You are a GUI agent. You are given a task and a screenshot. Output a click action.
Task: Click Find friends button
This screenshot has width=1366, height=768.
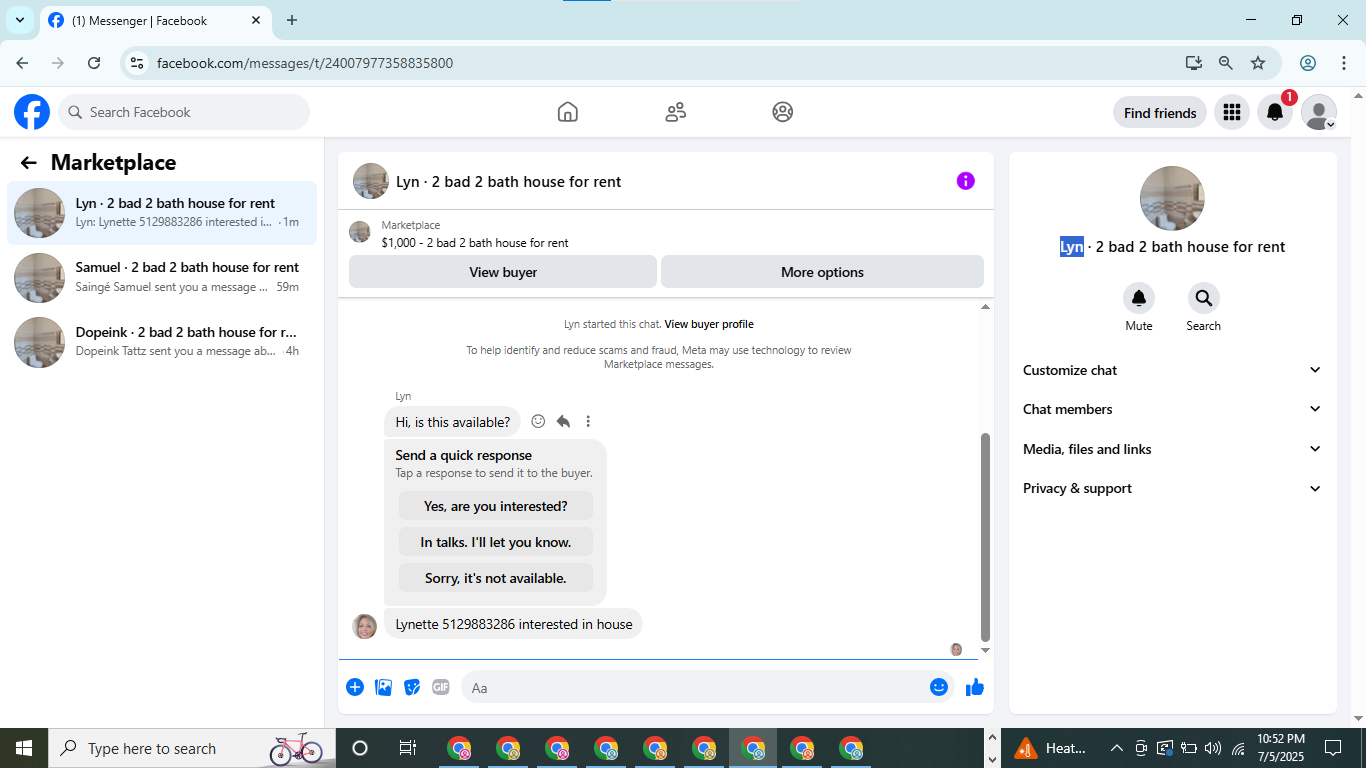[x=1160, y=113]
